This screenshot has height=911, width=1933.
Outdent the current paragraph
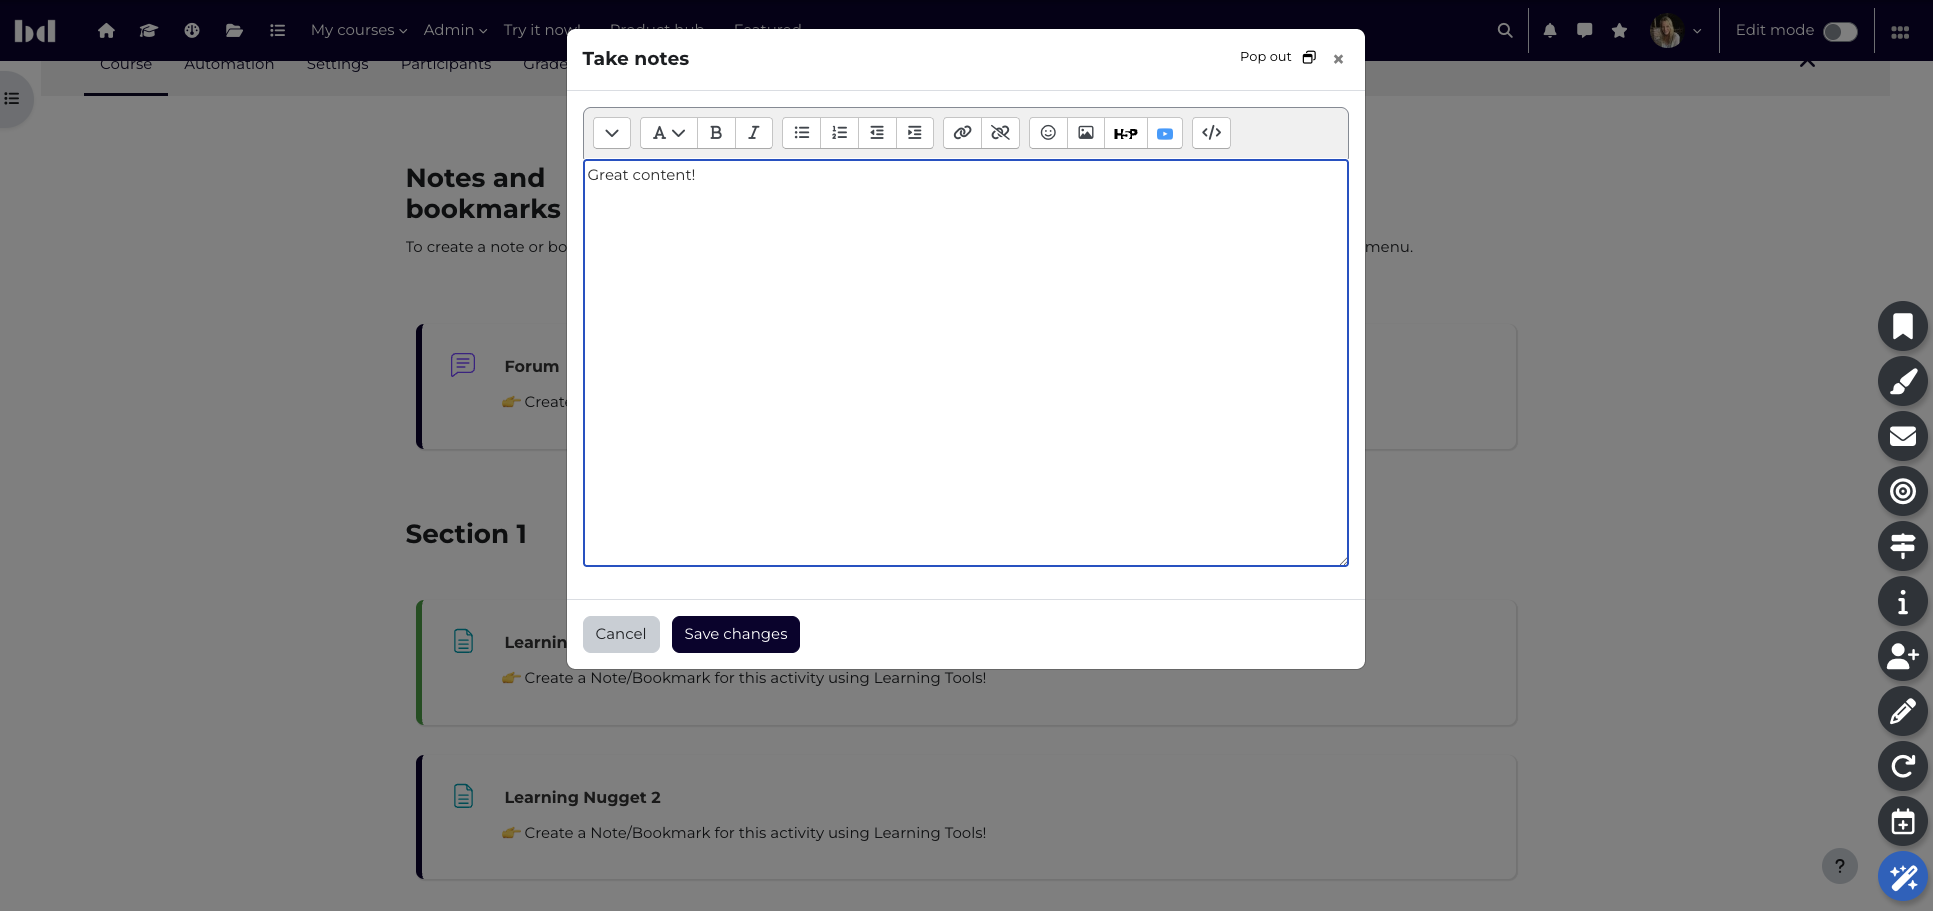[877, 133]
